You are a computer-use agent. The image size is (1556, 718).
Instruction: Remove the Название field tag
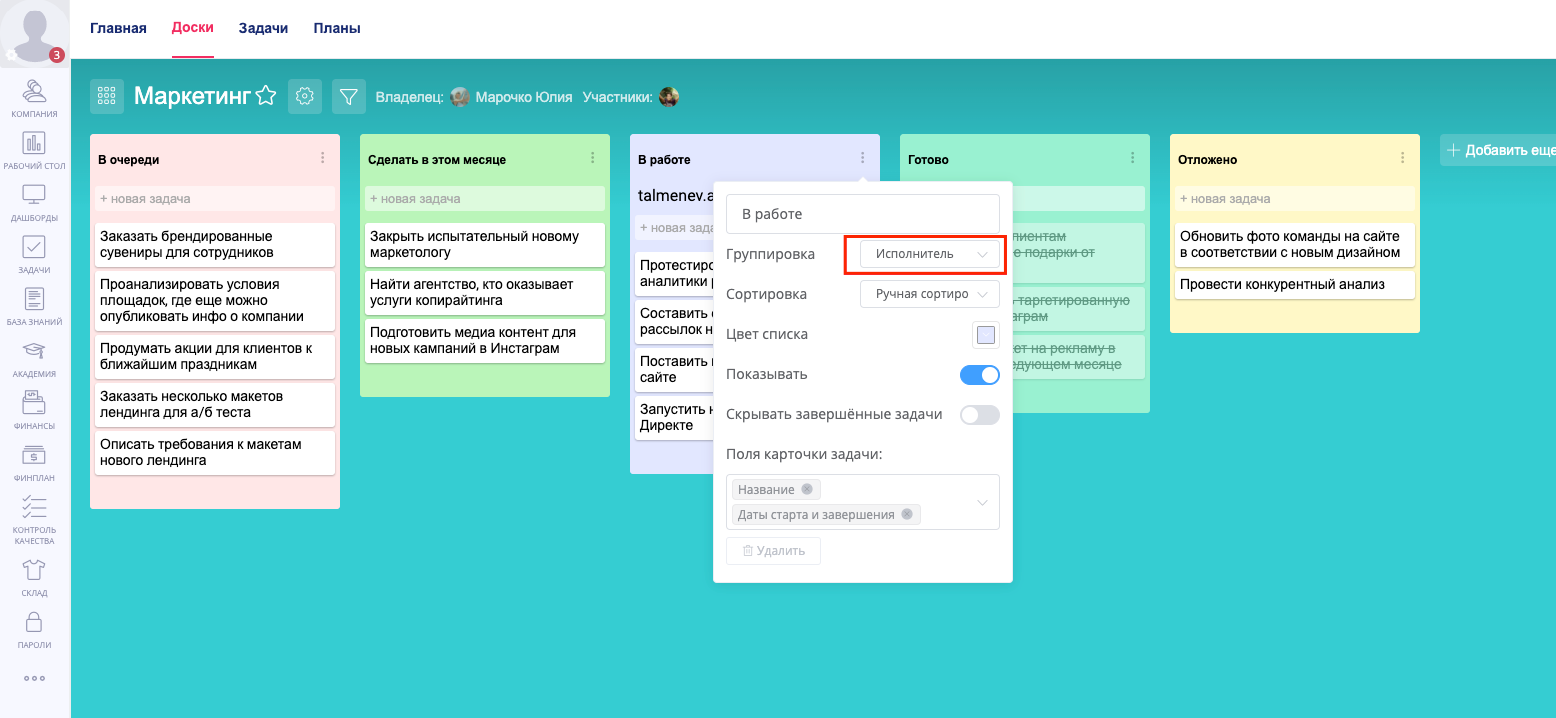click(x=807, y=489)
